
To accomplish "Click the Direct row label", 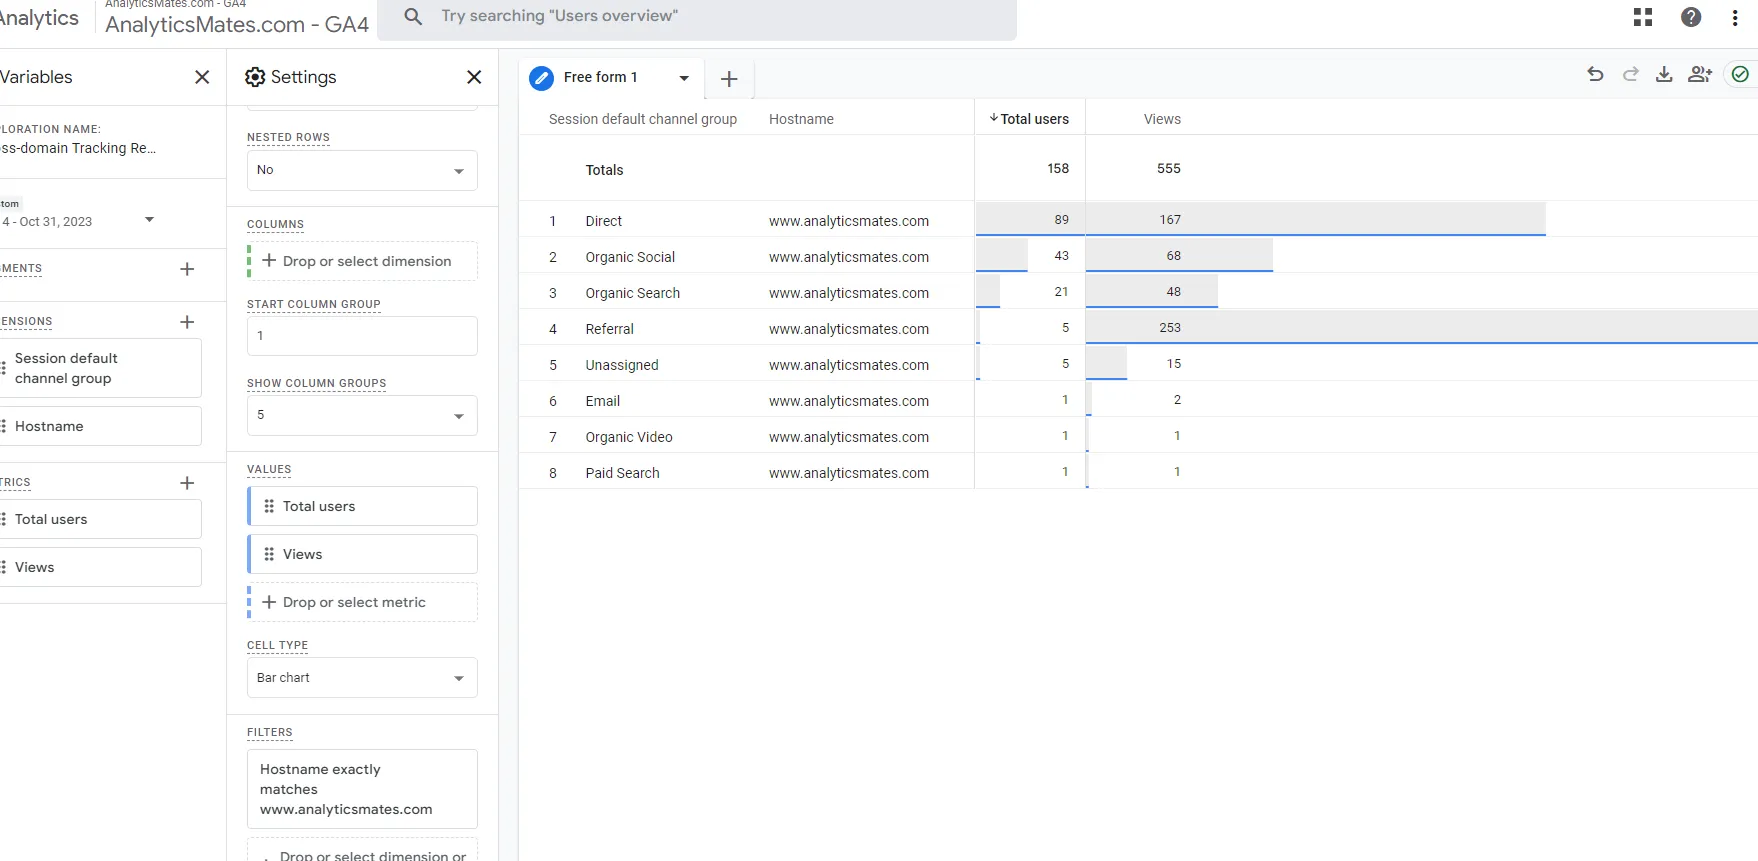I will [x=604, y=221].
